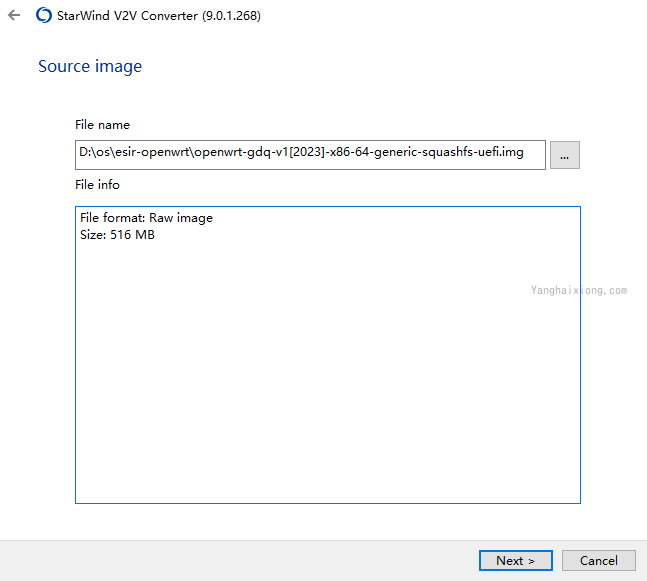
Task: Proceed with the Next > button
Action: (x=516, y=560)
